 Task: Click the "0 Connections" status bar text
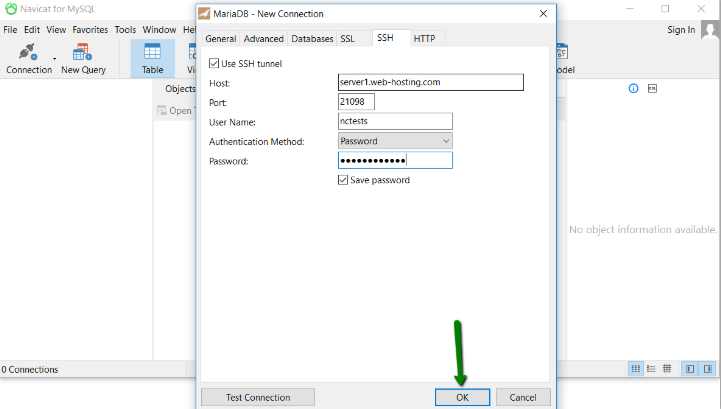(x=30, y=369)
